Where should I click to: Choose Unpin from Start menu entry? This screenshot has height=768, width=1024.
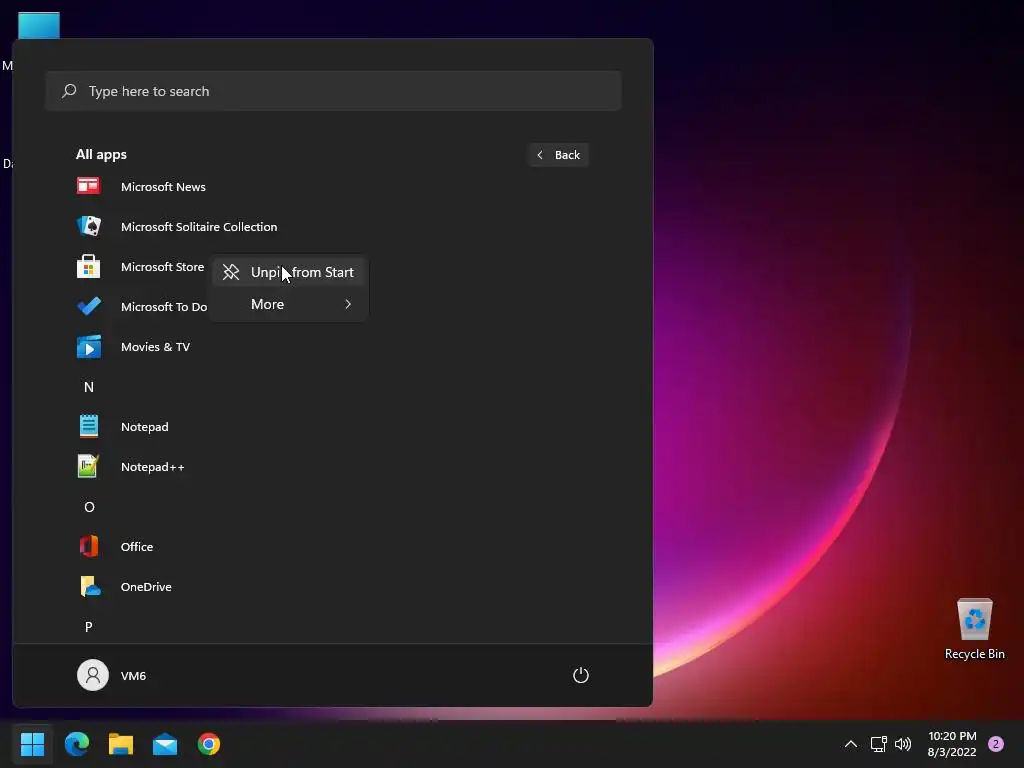(x=290, y=272)
